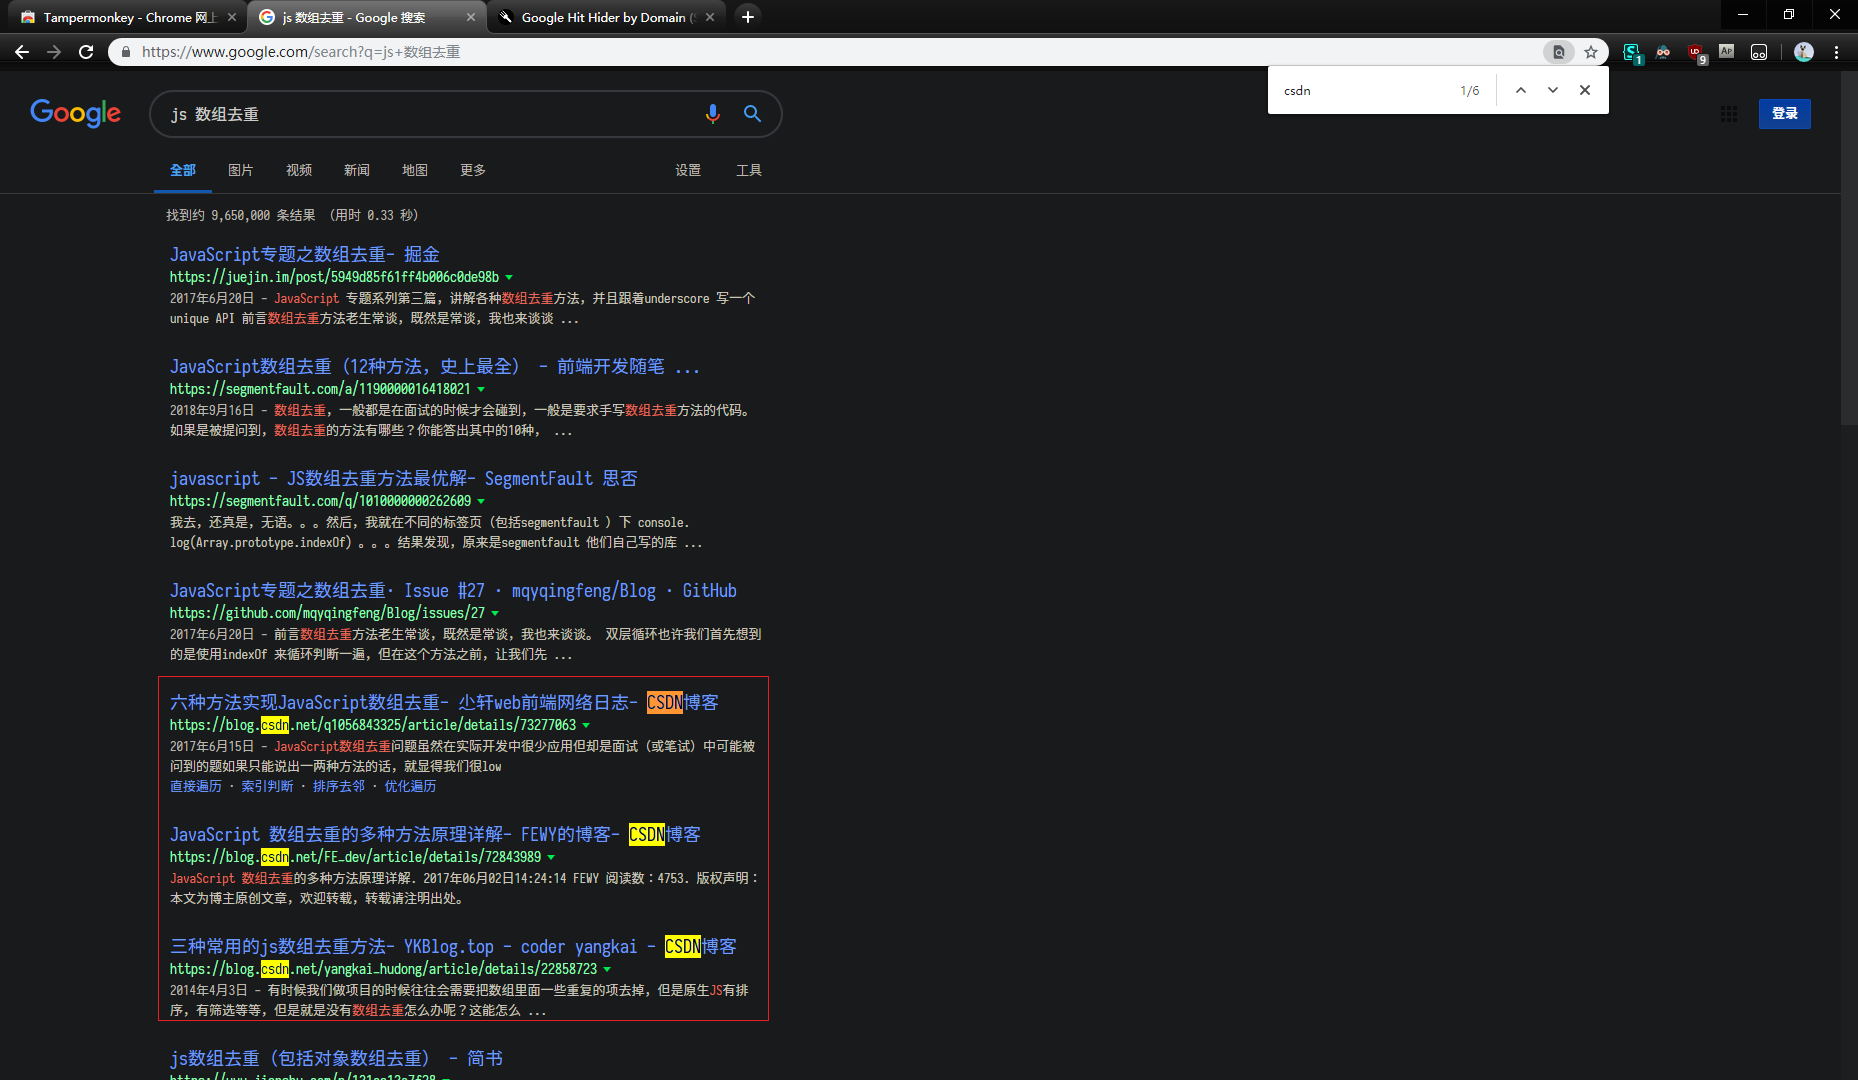Viewport: 1858px width, 1080px height.
Task: Open the extension icon with two circles
Action: [1759, 52]
